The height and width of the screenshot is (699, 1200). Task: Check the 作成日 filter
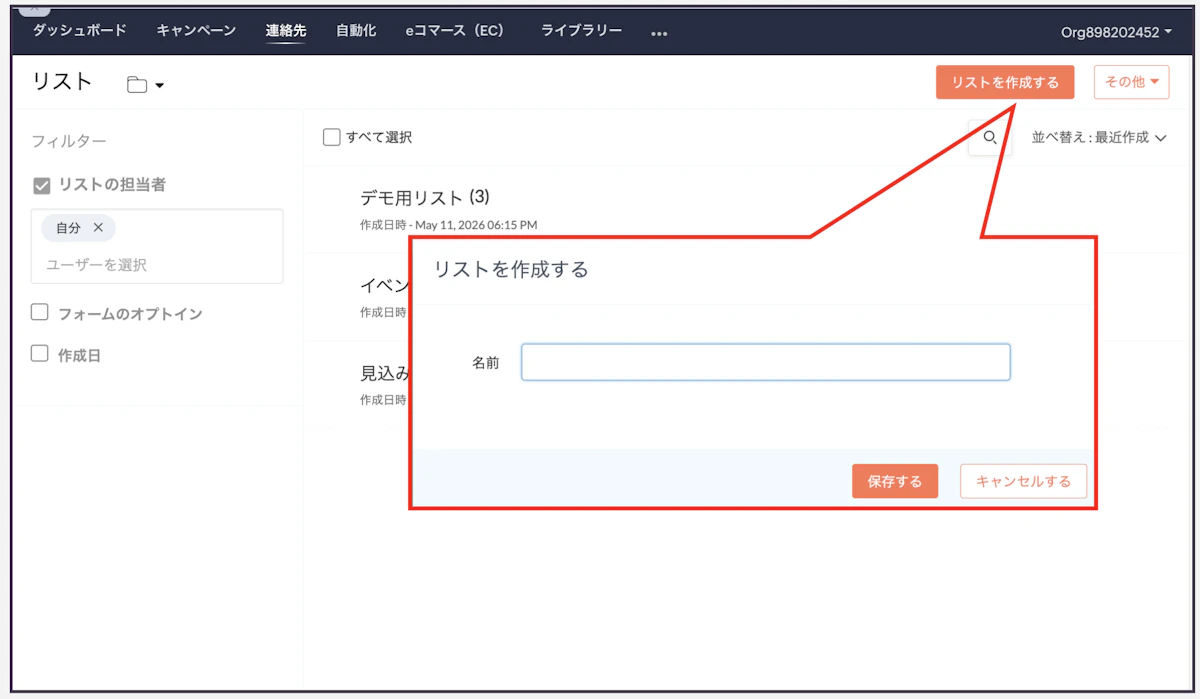pos(40,353)
